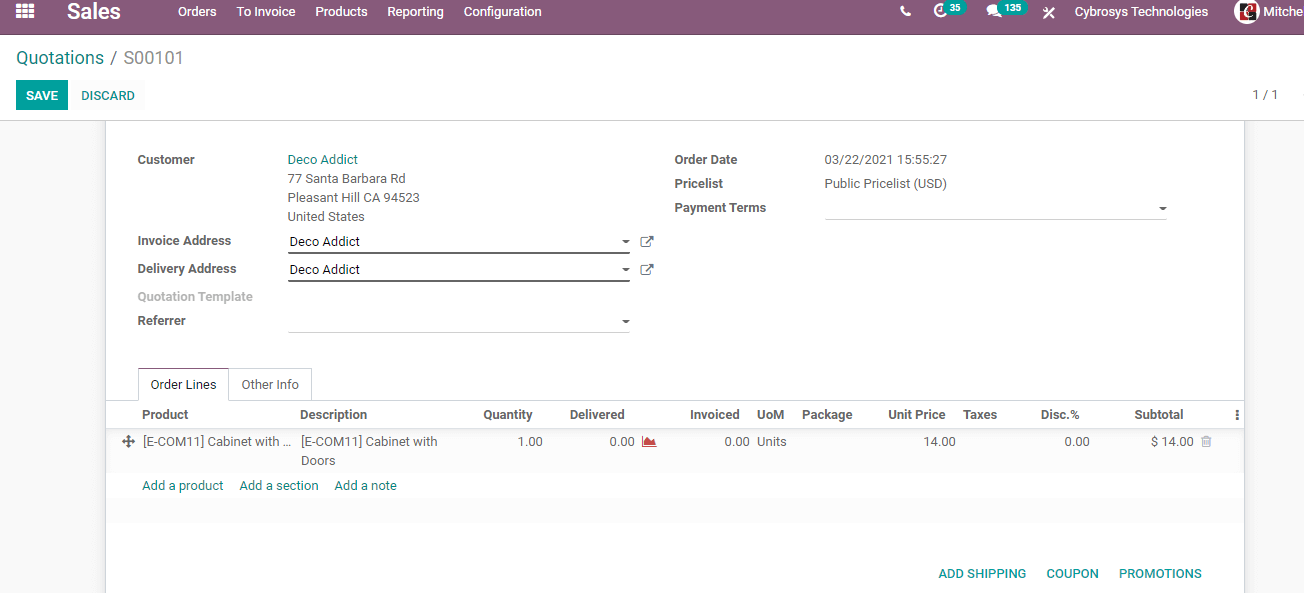Grab the order line drag handle
The height and width of the screenshot is (593, 1304).
(128, 441)
